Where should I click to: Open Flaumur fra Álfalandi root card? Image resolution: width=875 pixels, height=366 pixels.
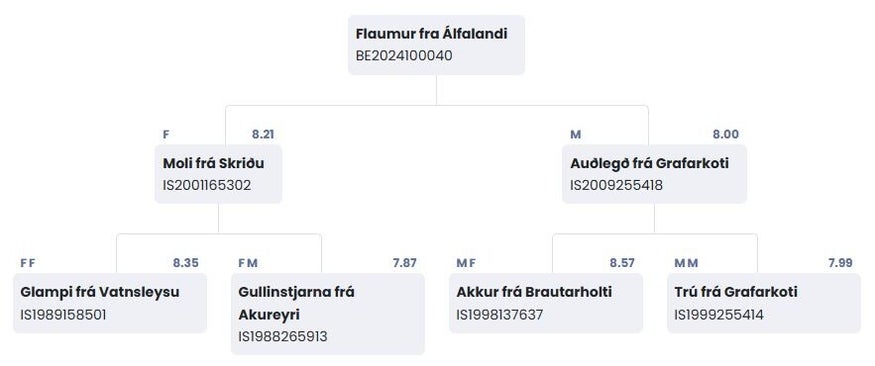436,45
